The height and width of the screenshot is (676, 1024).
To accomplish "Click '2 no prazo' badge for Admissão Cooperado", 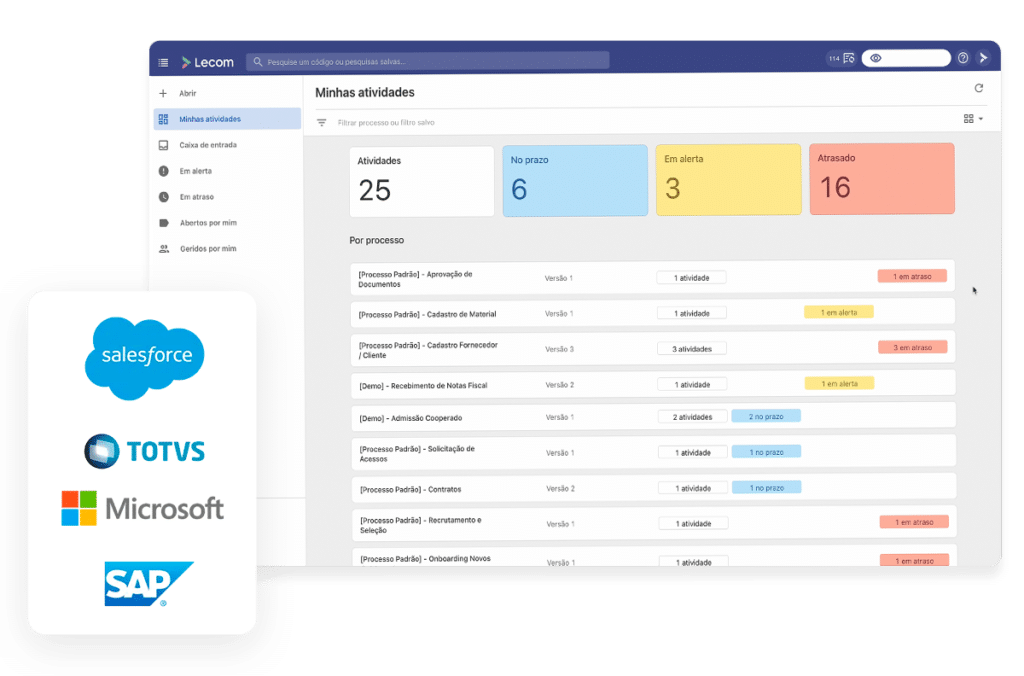I will coord(766,417).
